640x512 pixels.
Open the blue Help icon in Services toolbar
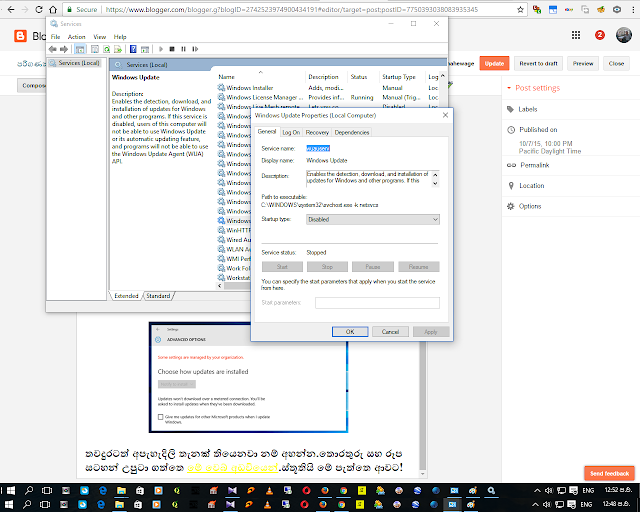point(133,49)
